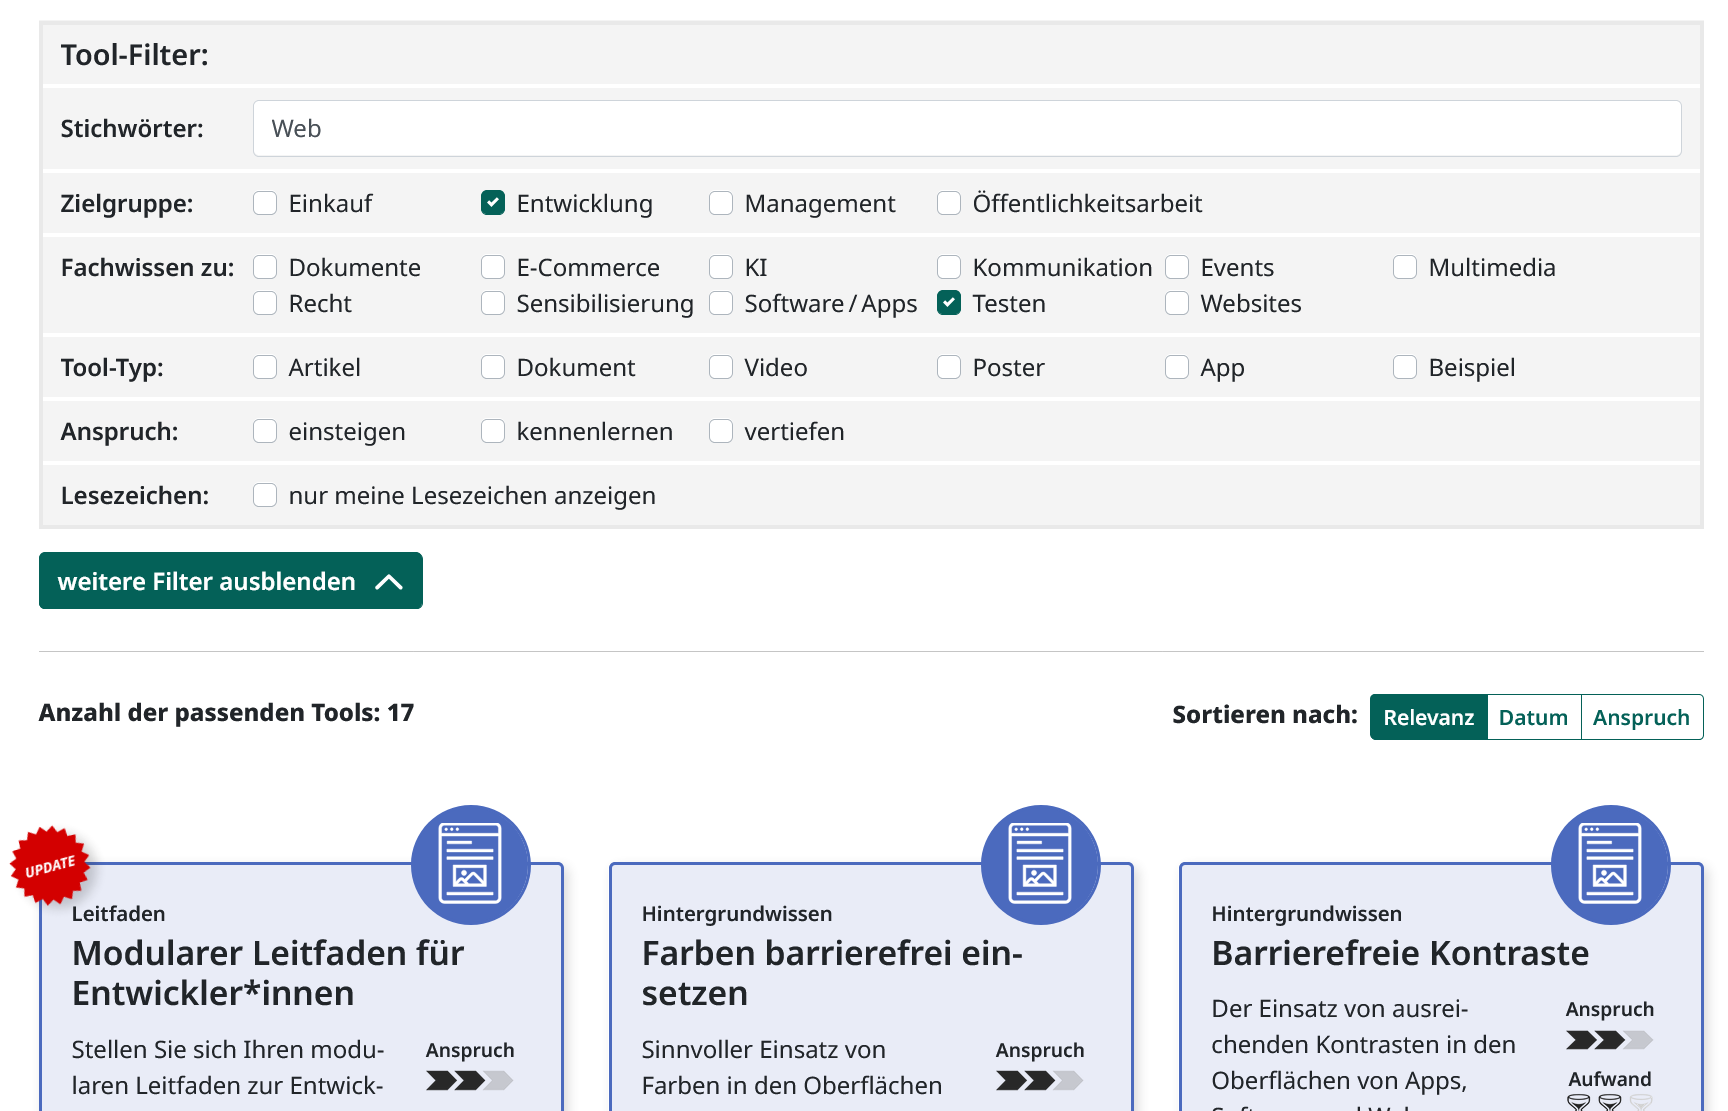Check the Video checkbox
The width and height of the screenshot is (1728, 1111).
[x=721, y=367]
